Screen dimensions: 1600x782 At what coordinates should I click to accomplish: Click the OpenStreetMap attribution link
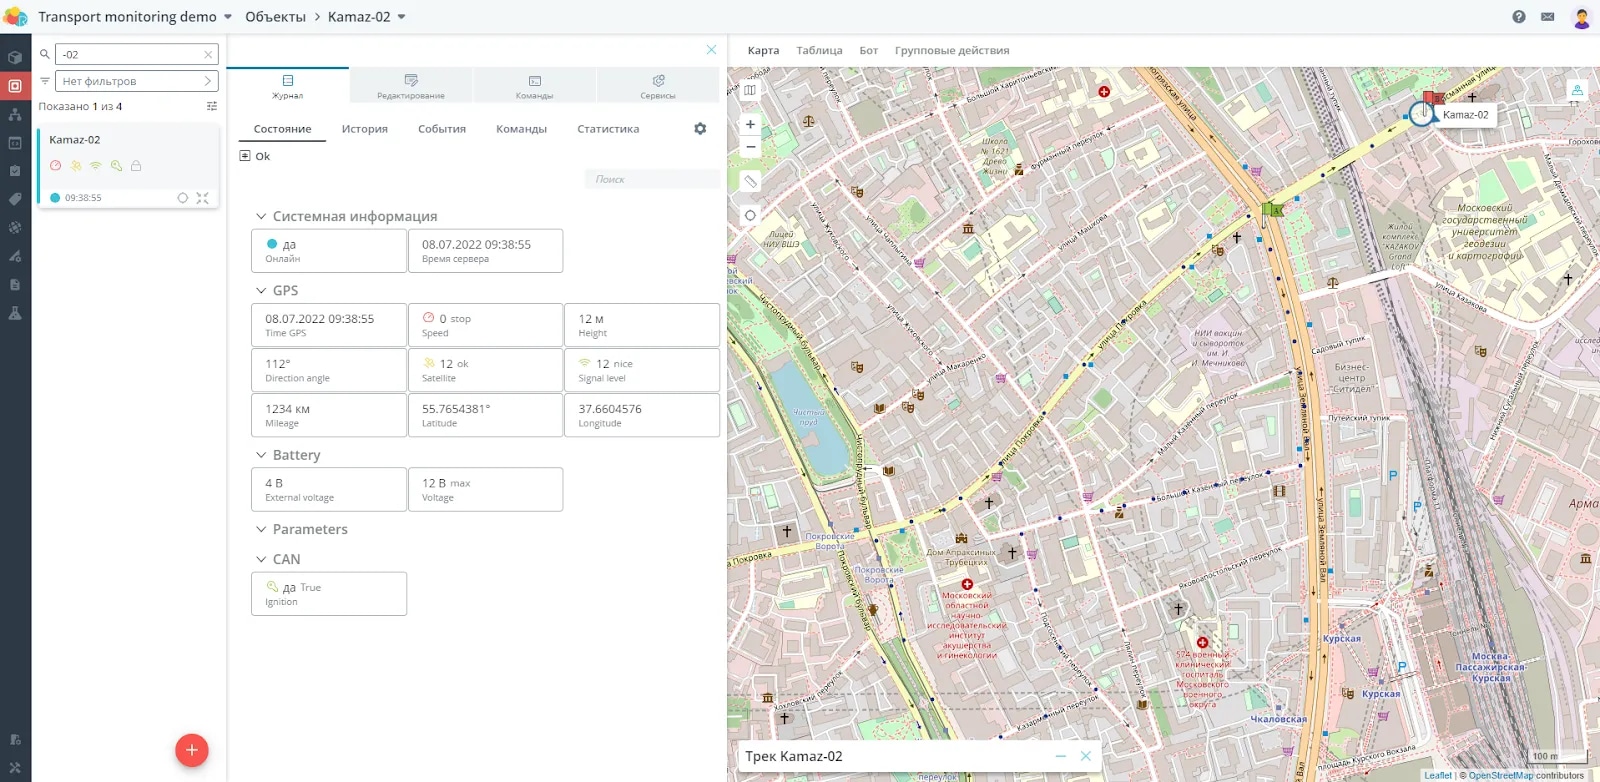click(1501, 775)
